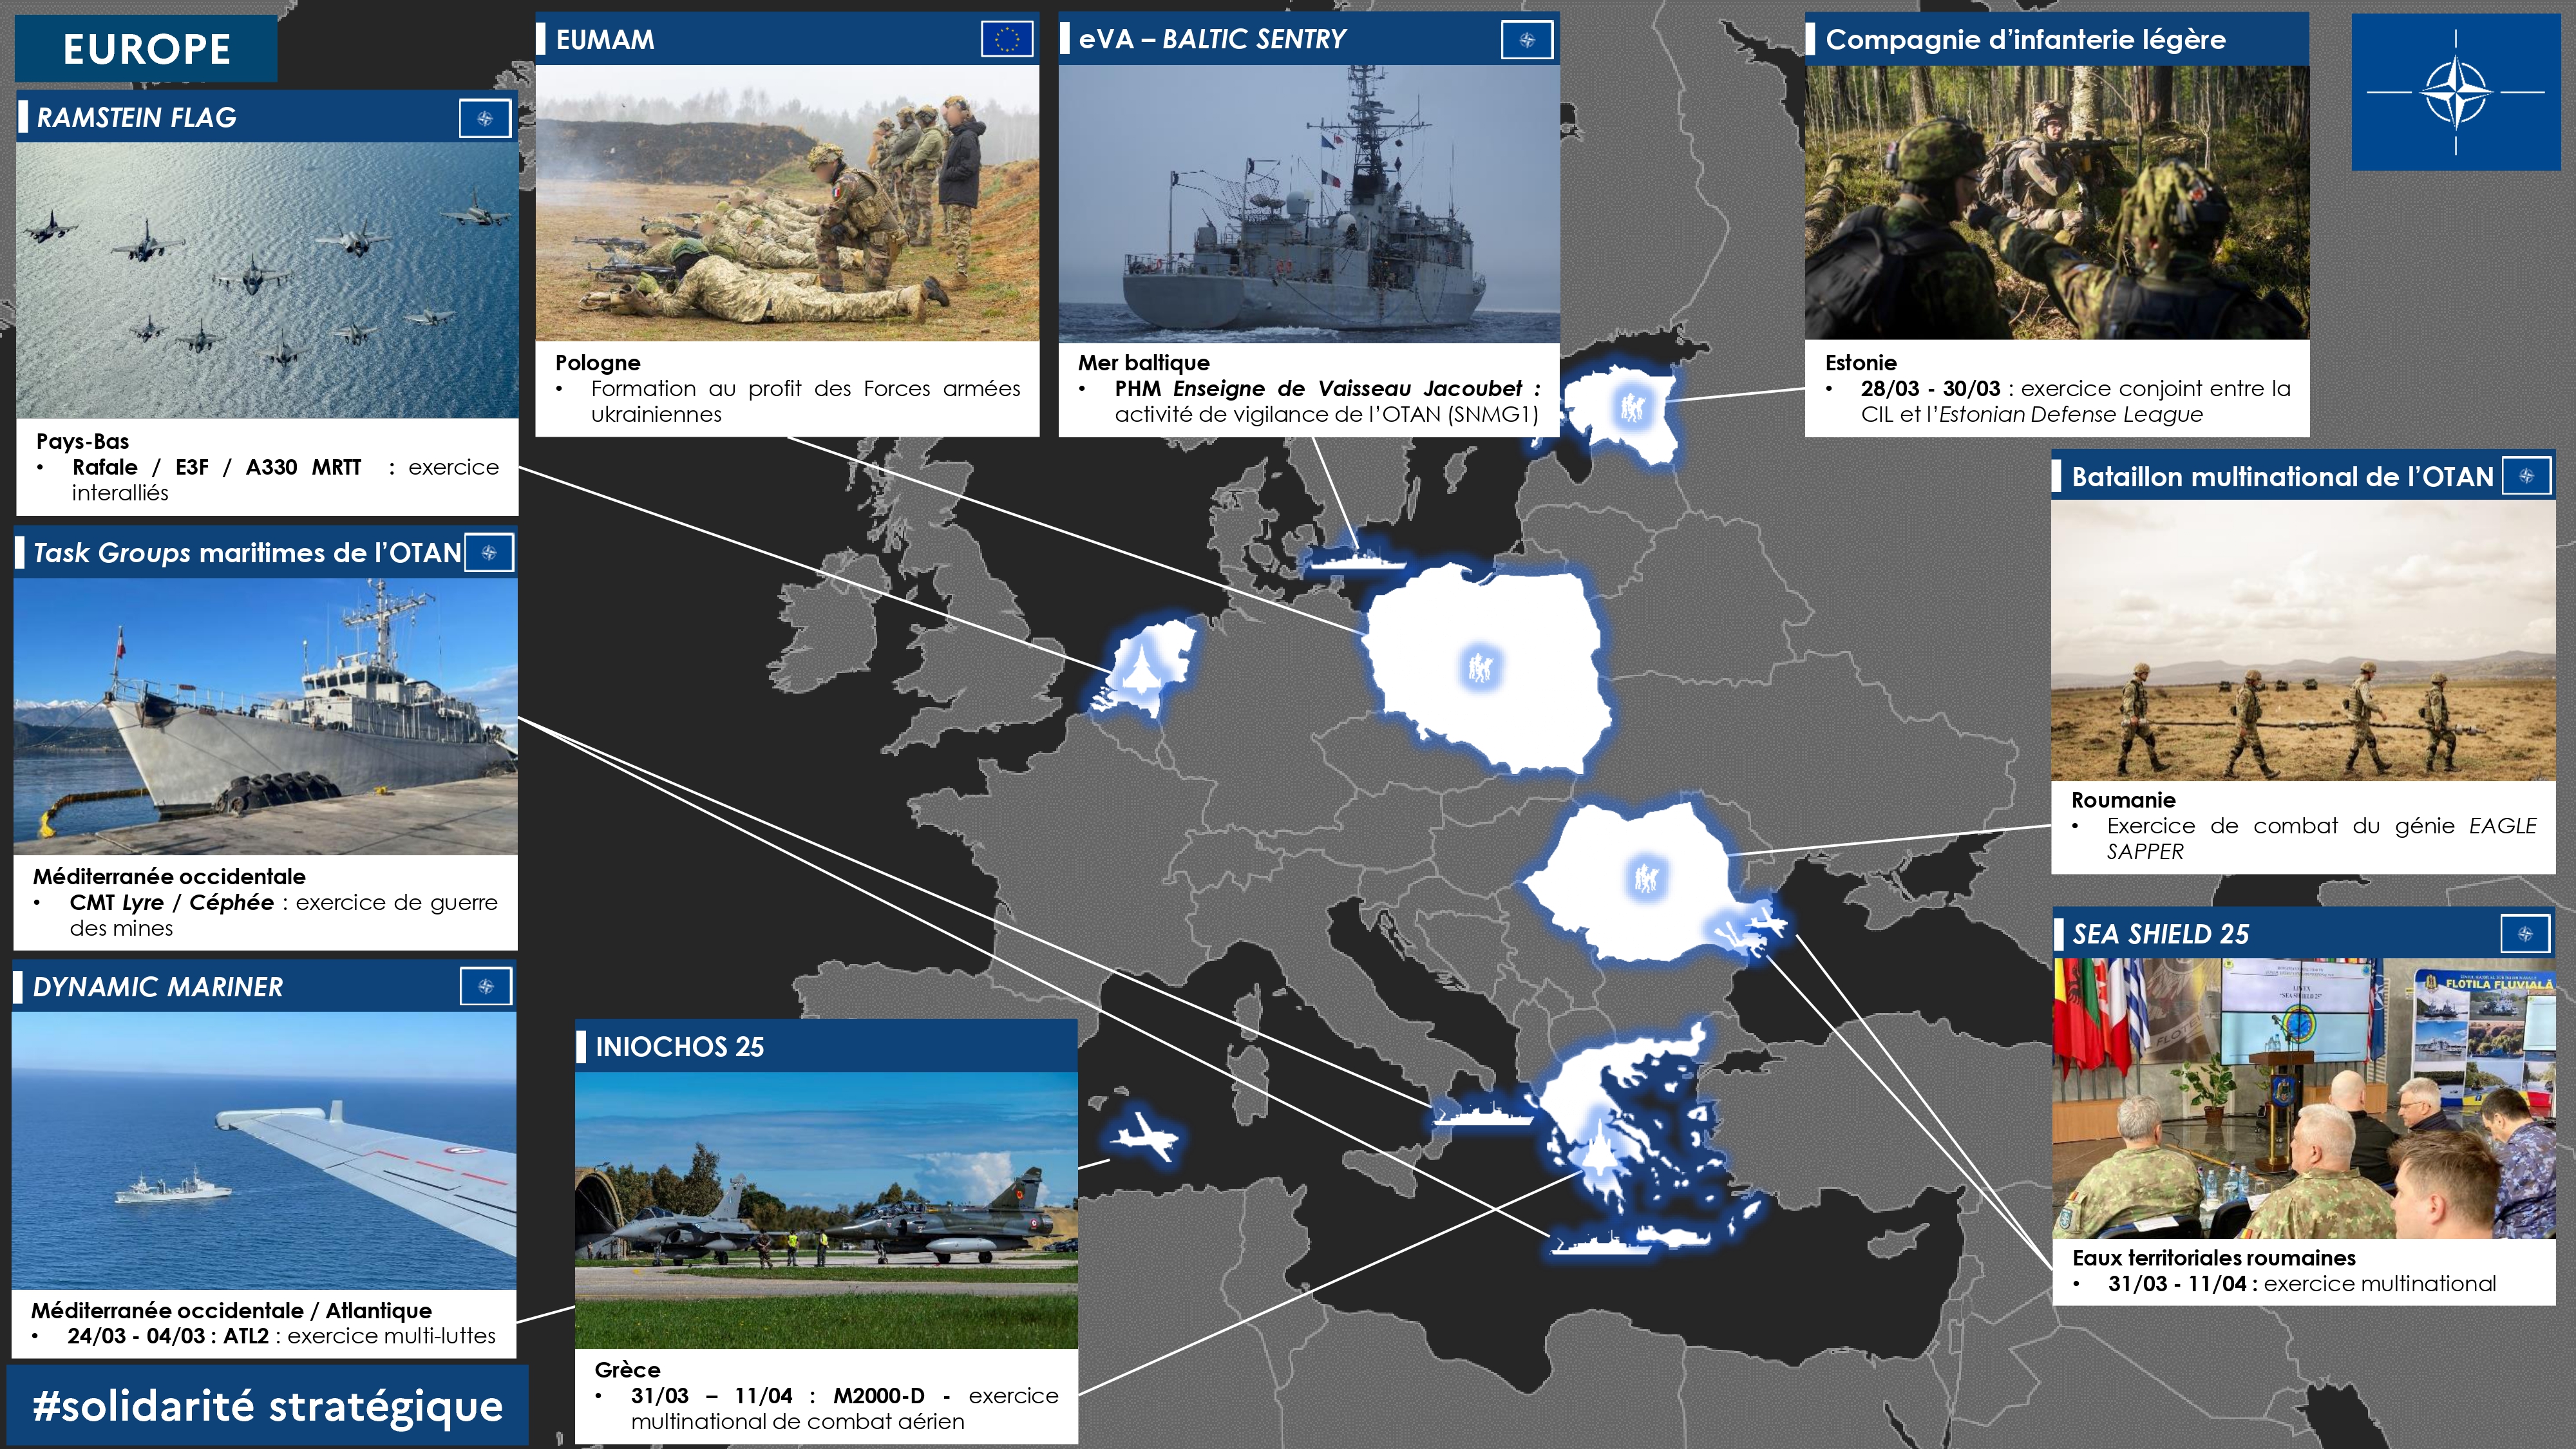Screen dimensions: 2576x1449
Task: Click the Roumanie location heading
Action: pyautogui.click(x=2123, y=800)
